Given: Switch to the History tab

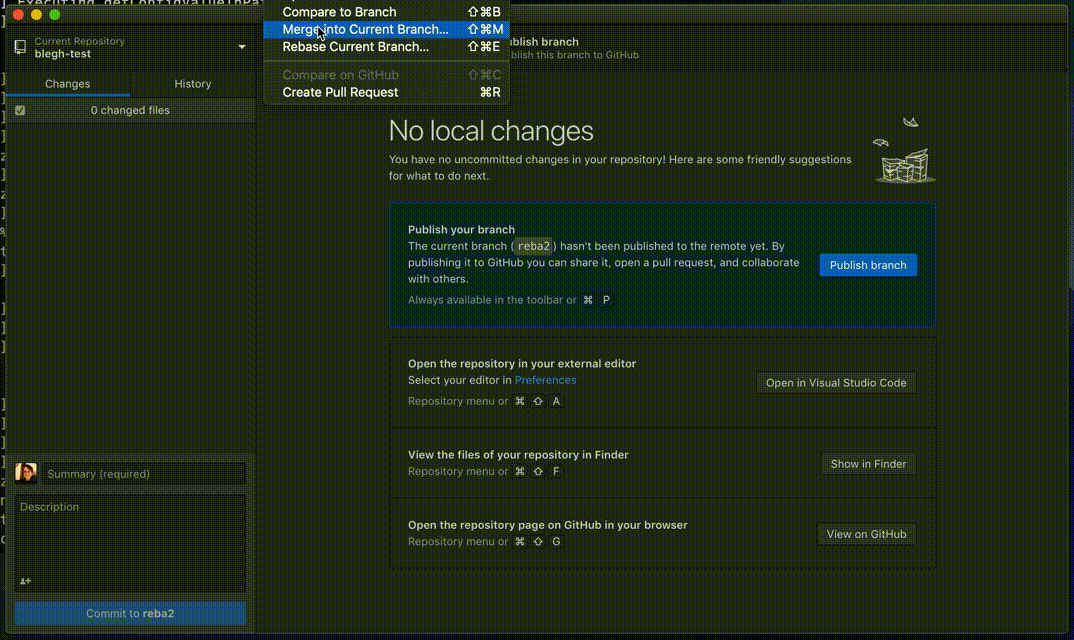Looking at the screenshot, I should [192, 84].
